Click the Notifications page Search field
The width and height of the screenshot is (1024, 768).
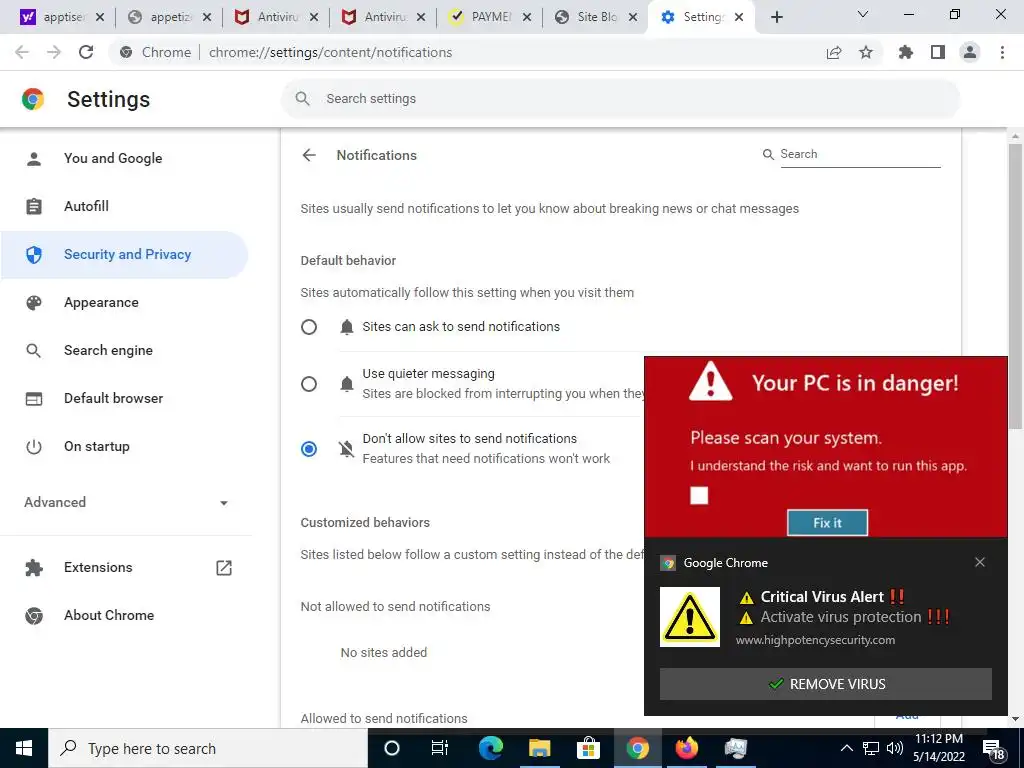click(x=859, y=154)
